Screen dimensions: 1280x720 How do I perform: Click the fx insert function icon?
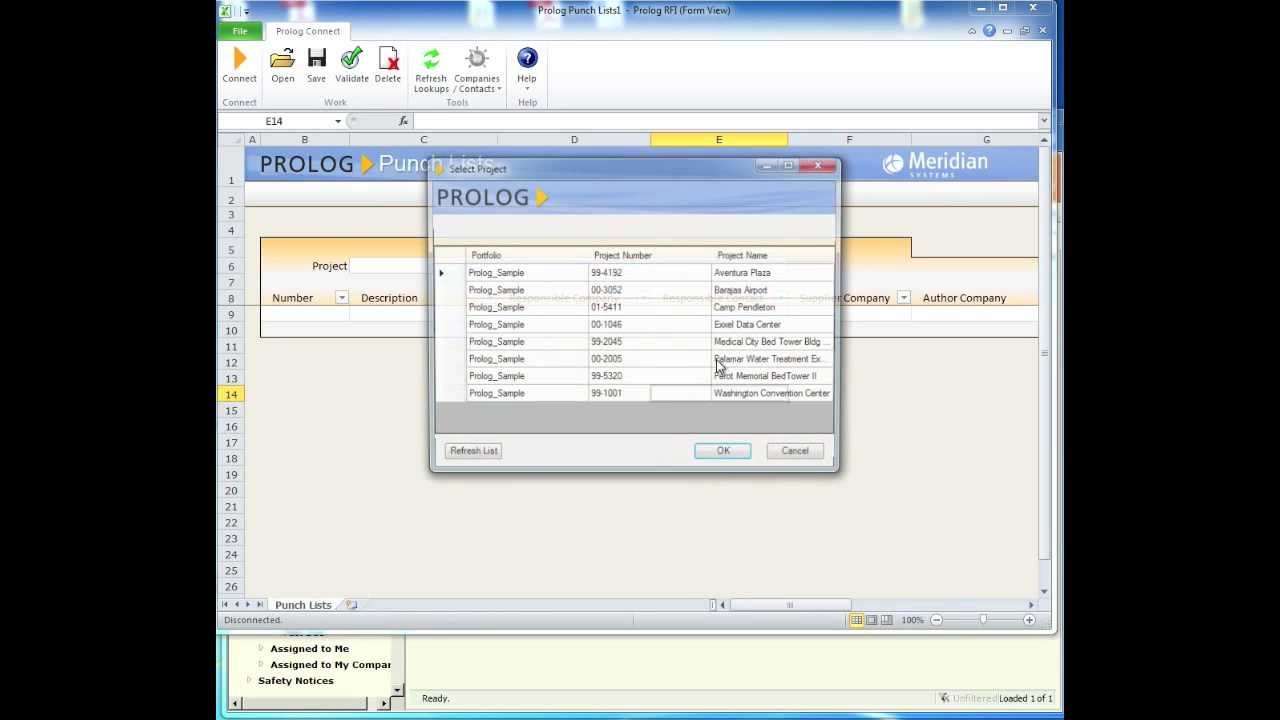coord(403,121)
